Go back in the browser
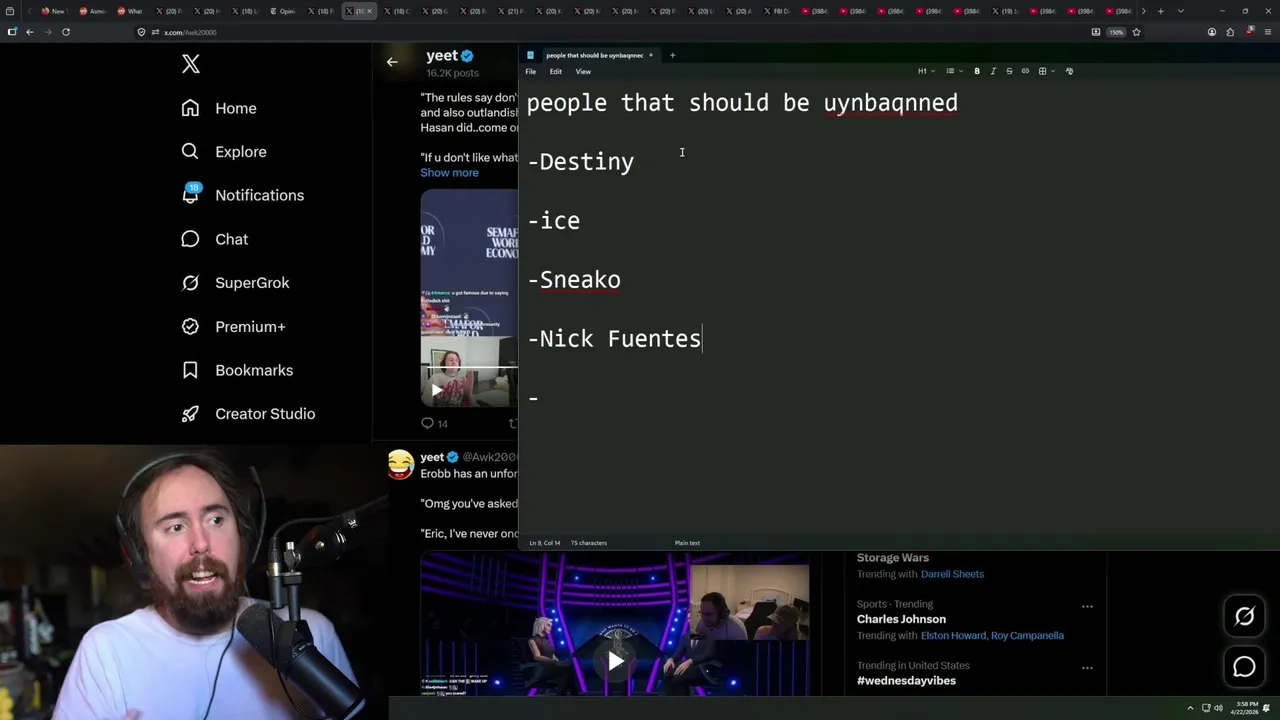Viewport: 1280px width, 720px height. (30, 32)
